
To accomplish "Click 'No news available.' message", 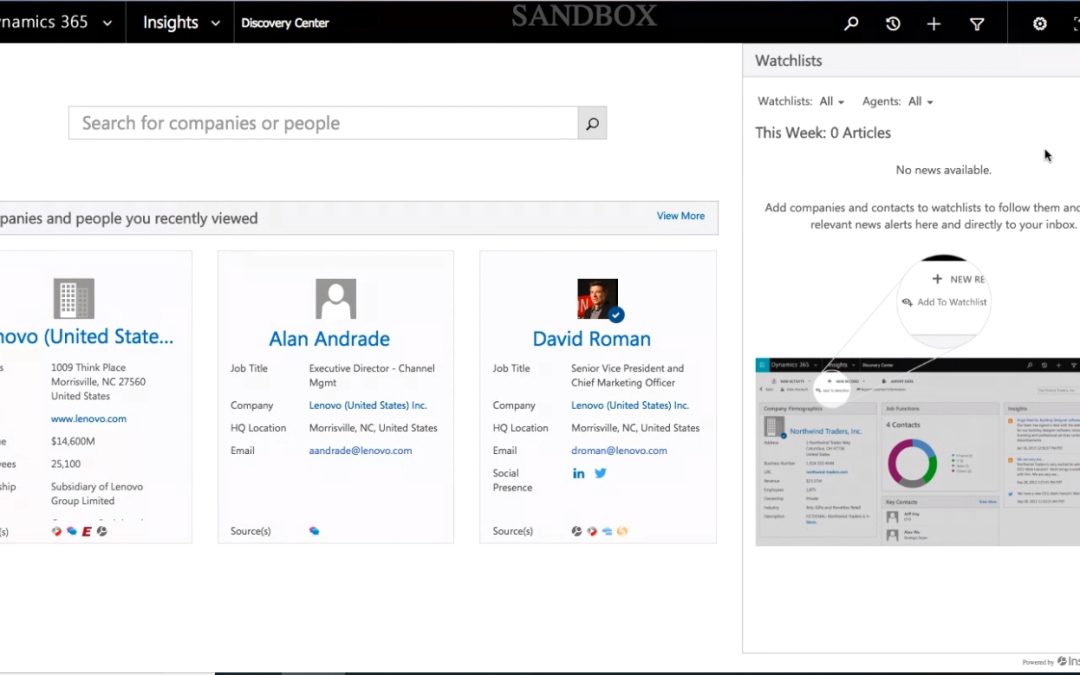I will 944,170.
